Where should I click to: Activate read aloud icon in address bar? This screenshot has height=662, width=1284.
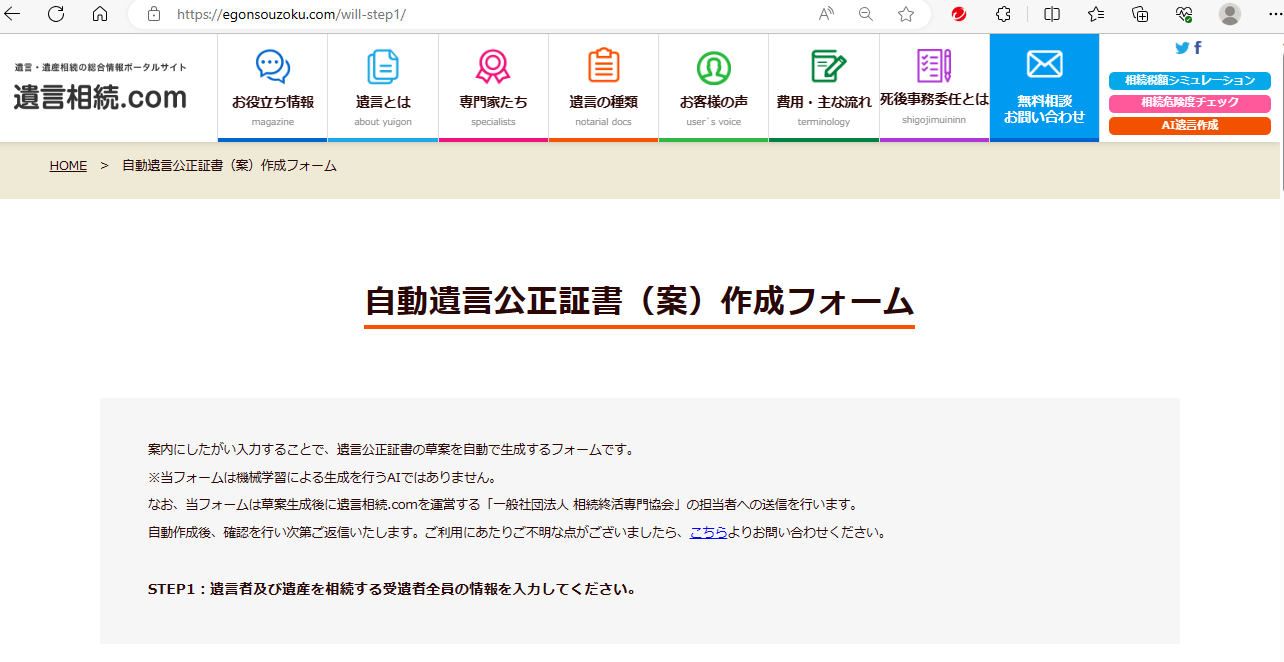click(x=826, y=14)
